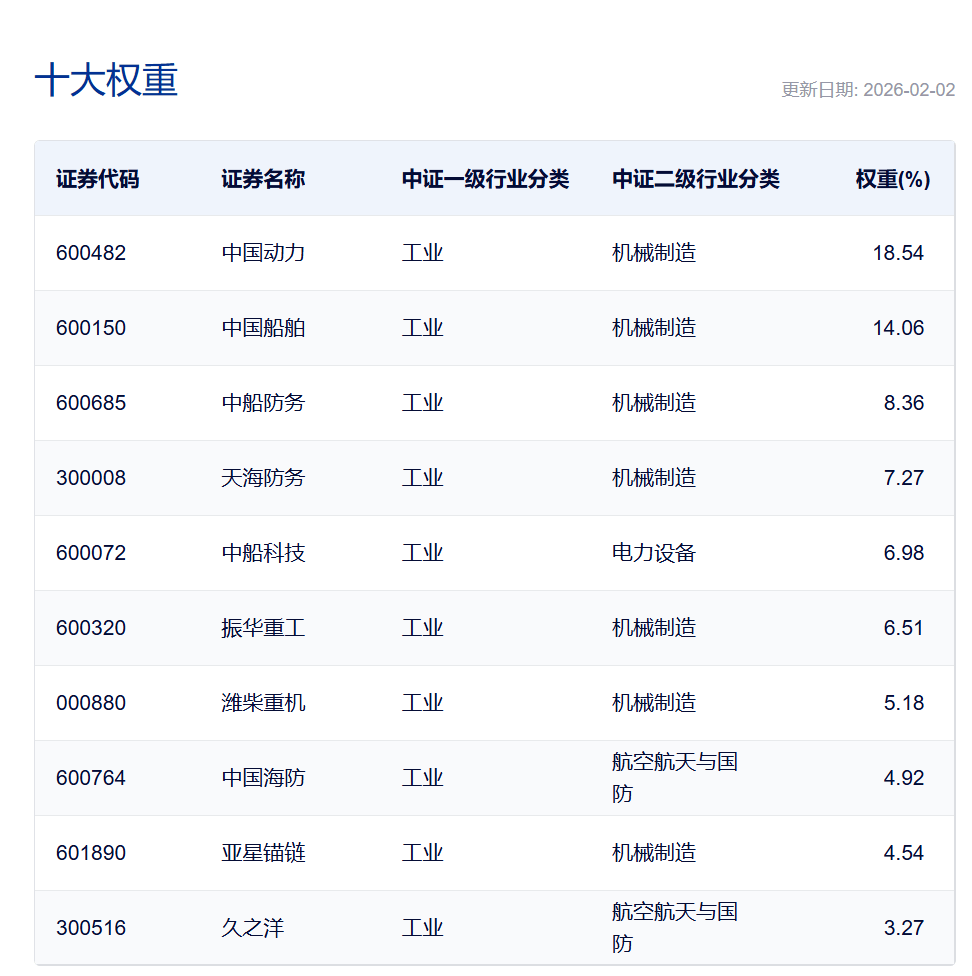Open the 中国动力 security name
This screenshot has width=972, height=976.
[x=263, y=253]
